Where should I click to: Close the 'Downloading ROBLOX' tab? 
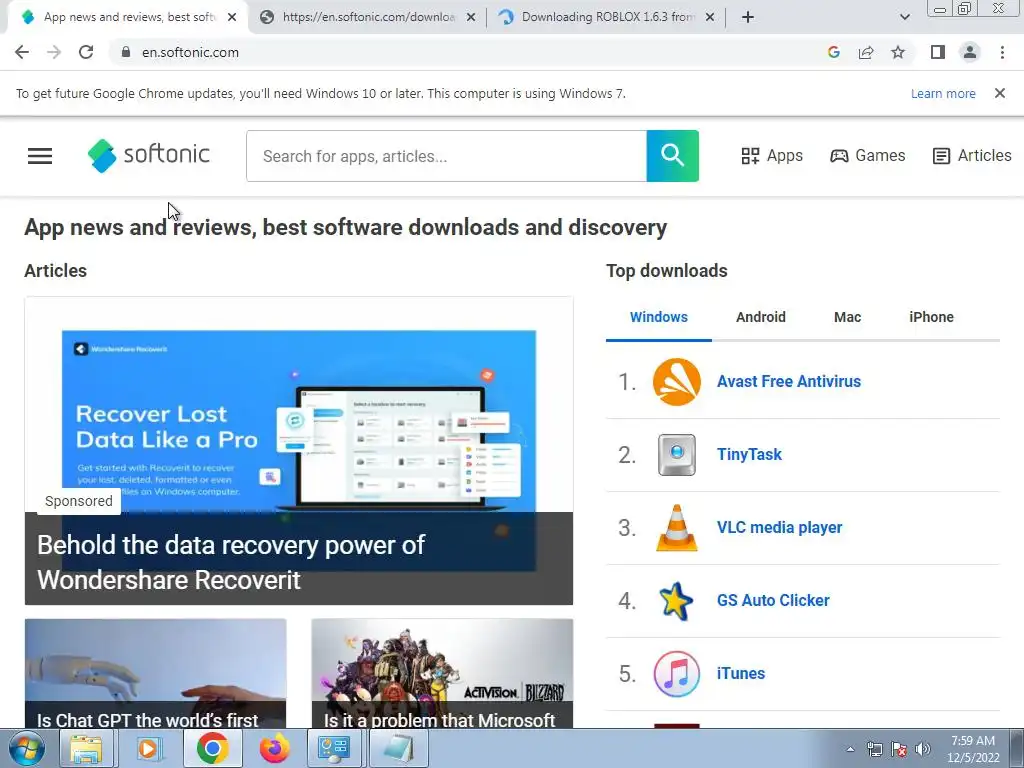(710, 18)
